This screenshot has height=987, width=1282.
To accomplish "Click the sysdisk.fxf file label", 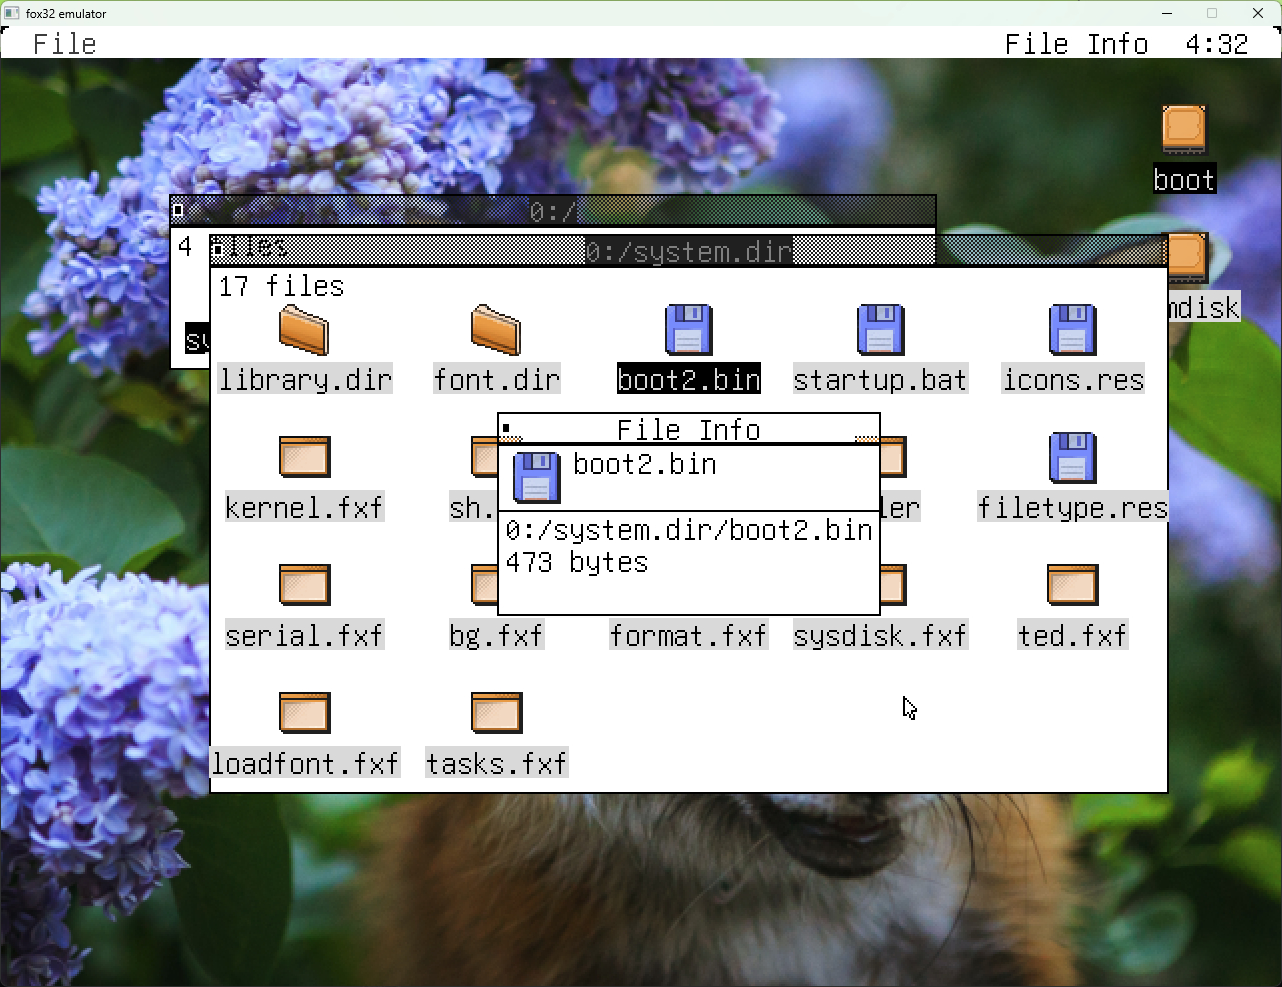I will tap(880, 636).
